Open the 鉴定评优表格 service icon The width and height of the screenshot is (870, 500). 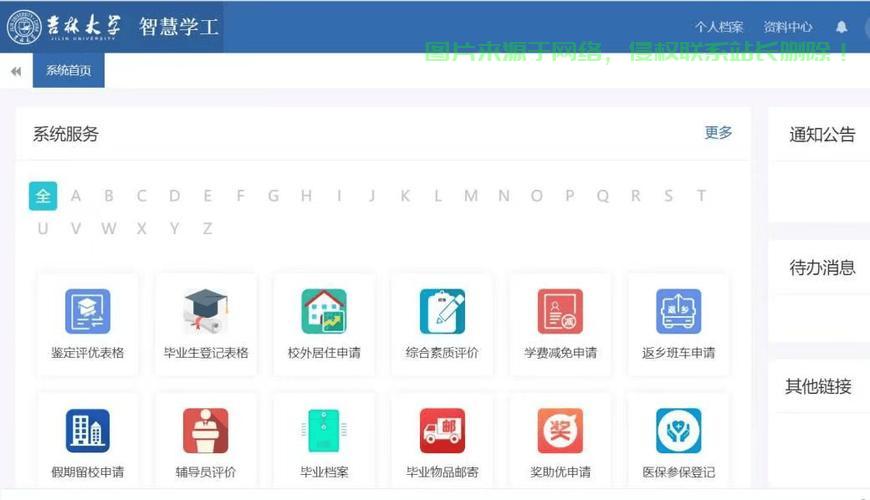(x=88, y=311)
